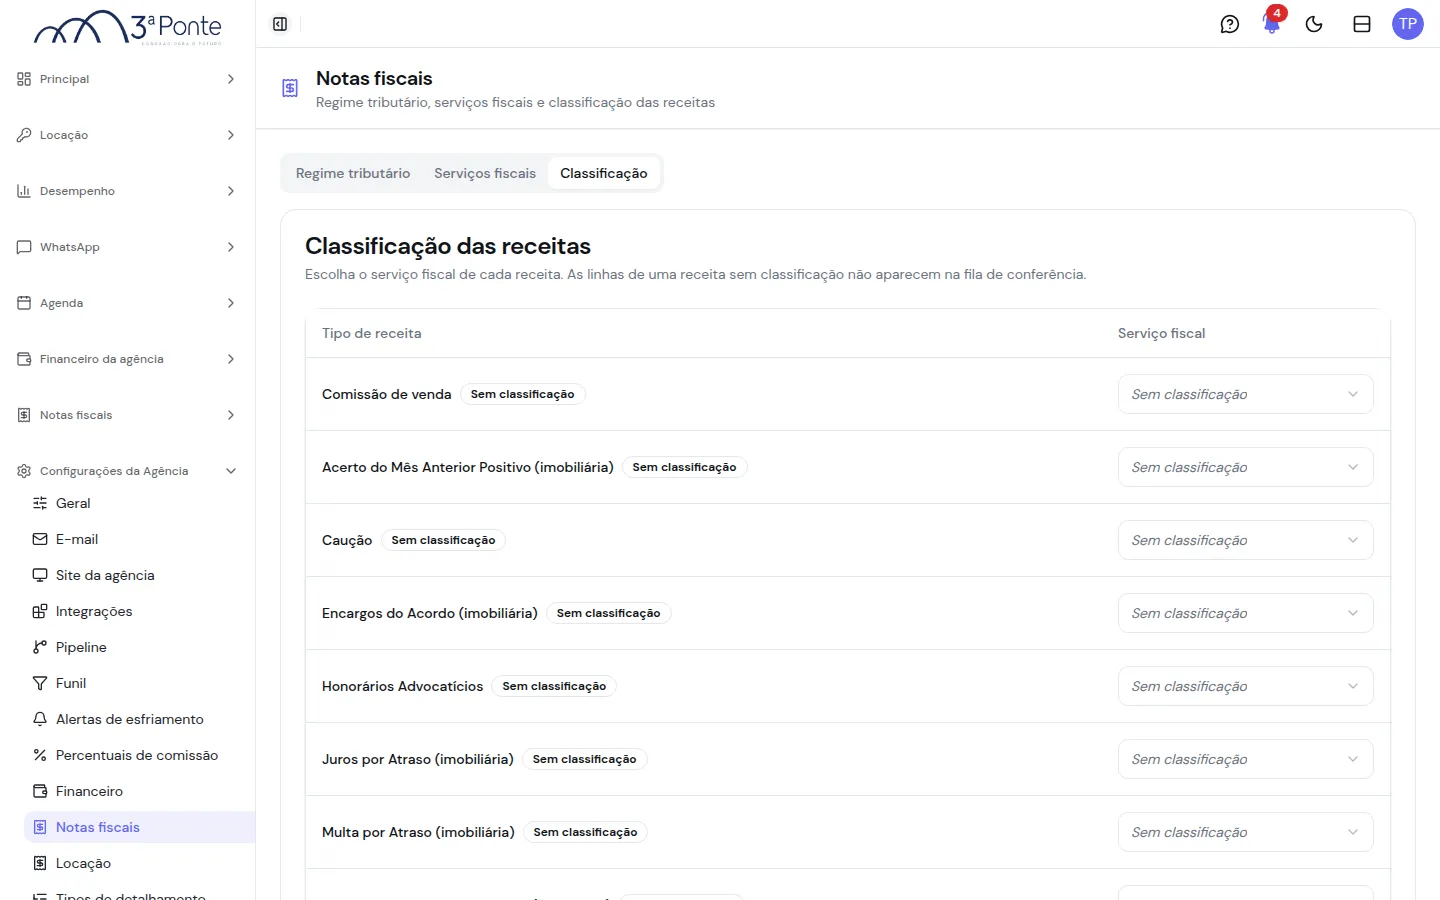Screen dimensions: 1440x900
Task: Expand the top-level Notas fiscais menu
Action: (x=127, y=415)
